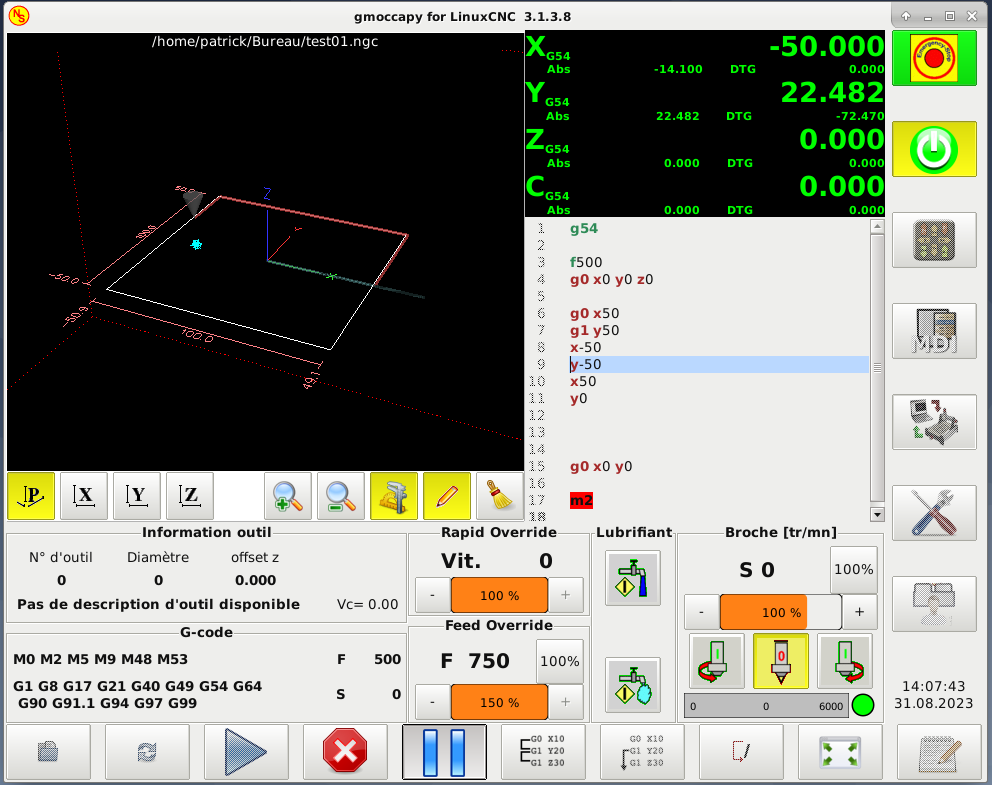The height and width of the screenshot is (785, 992).
Task: Open the user tabs button
Action: 934,603
